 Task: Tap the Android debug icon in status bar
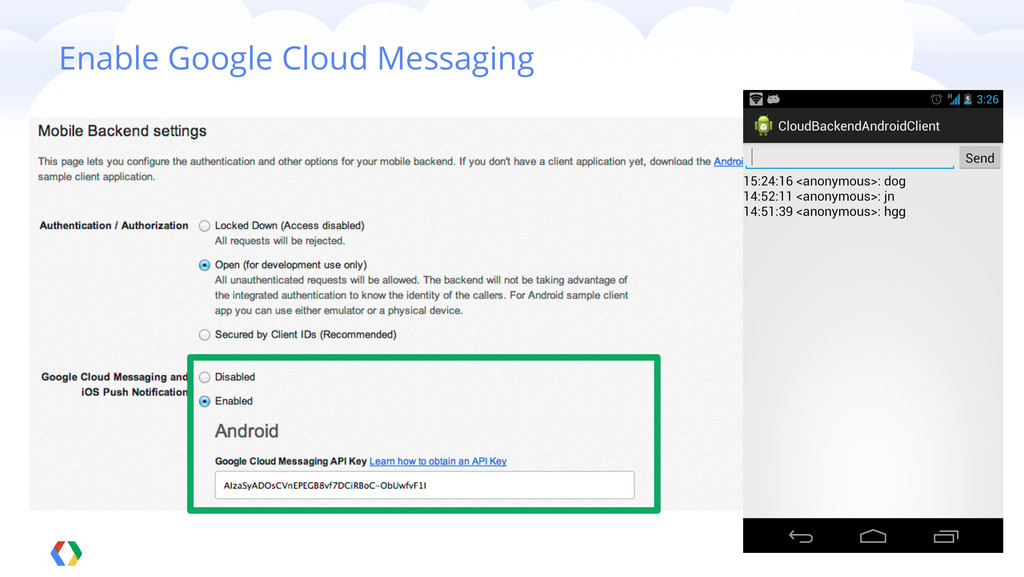[773, 99]
